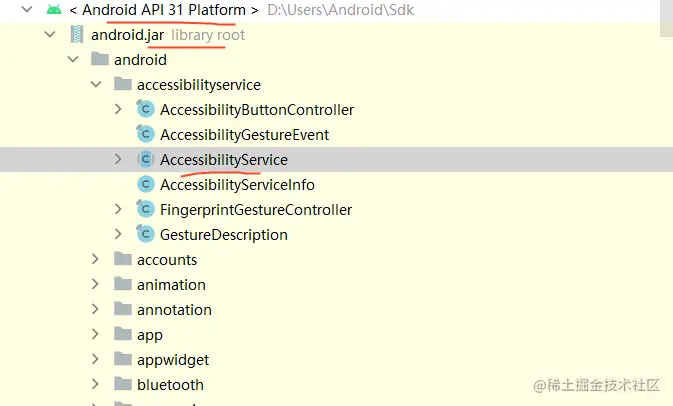Click the bluetooth package folder icon
The height and width of the screenshot is (406, 673).
123,385
